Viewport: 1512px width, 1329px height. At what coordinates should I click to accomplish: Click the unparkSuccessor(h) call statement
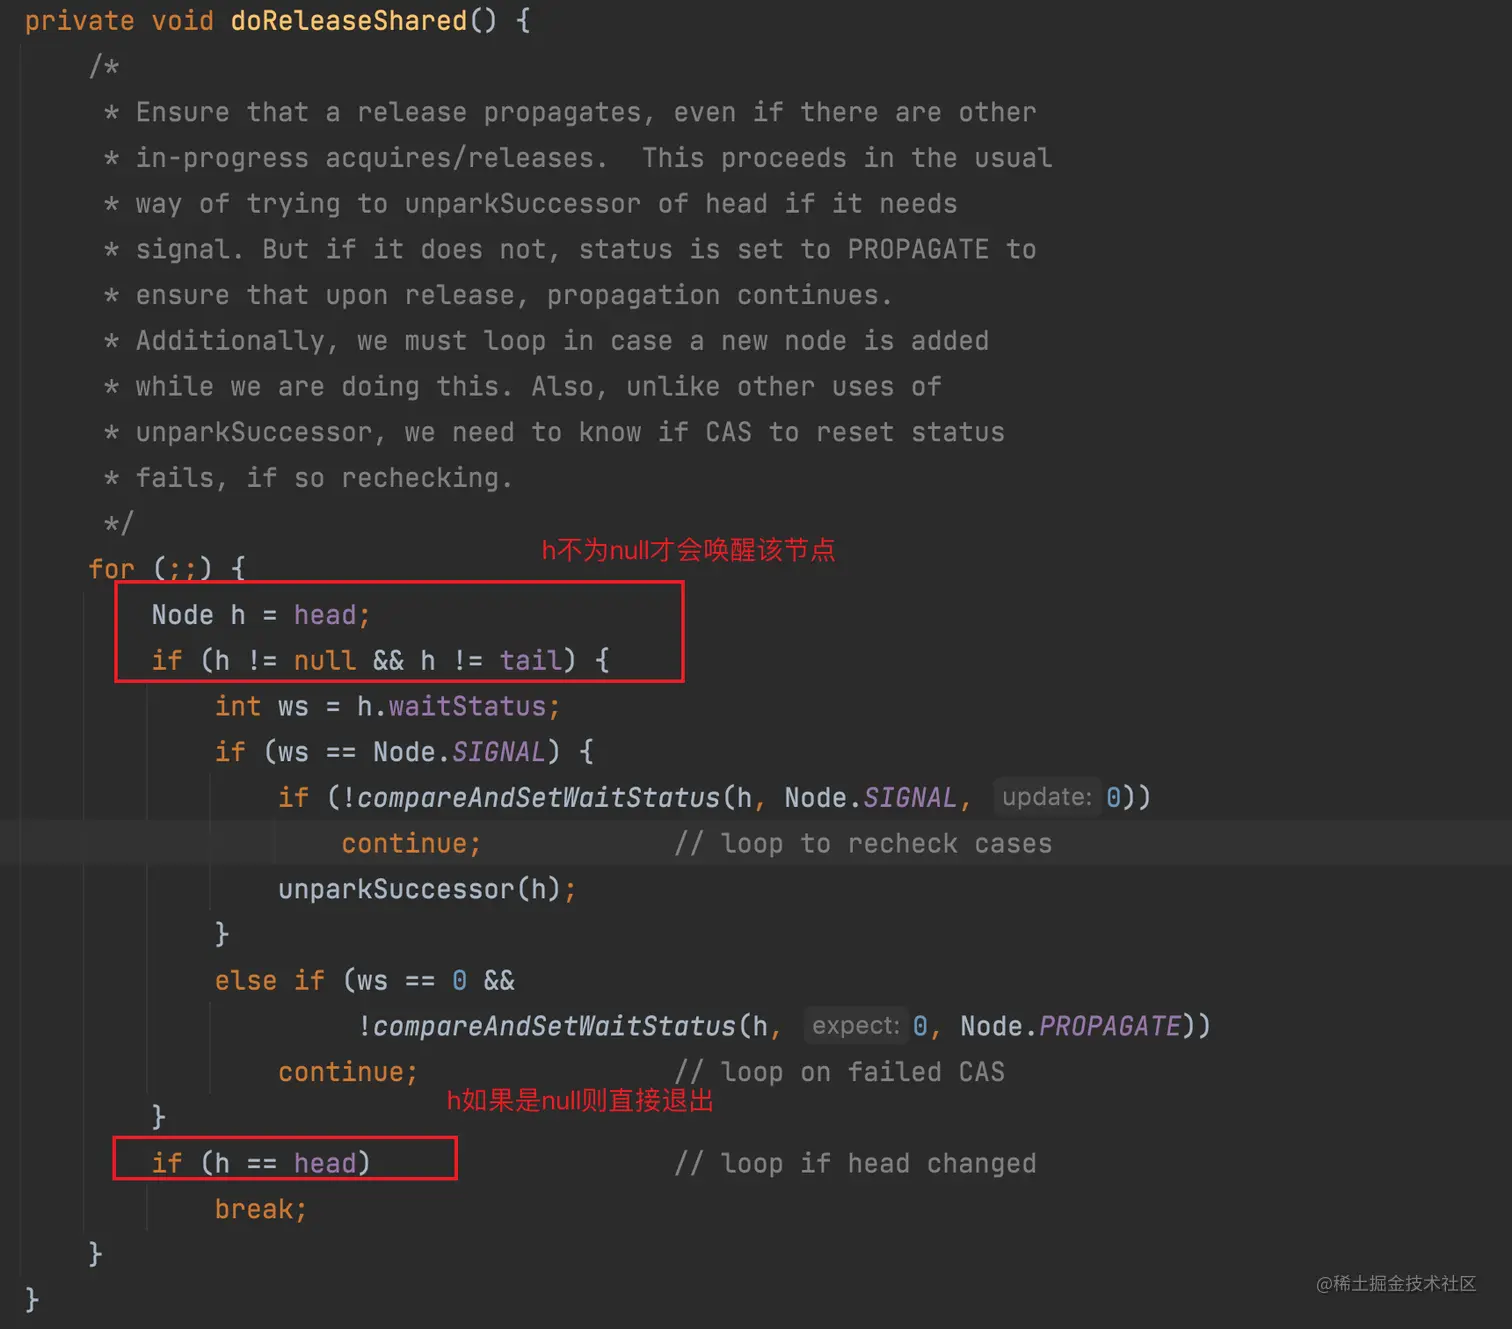pyautogui.click(x=427, y=889)
